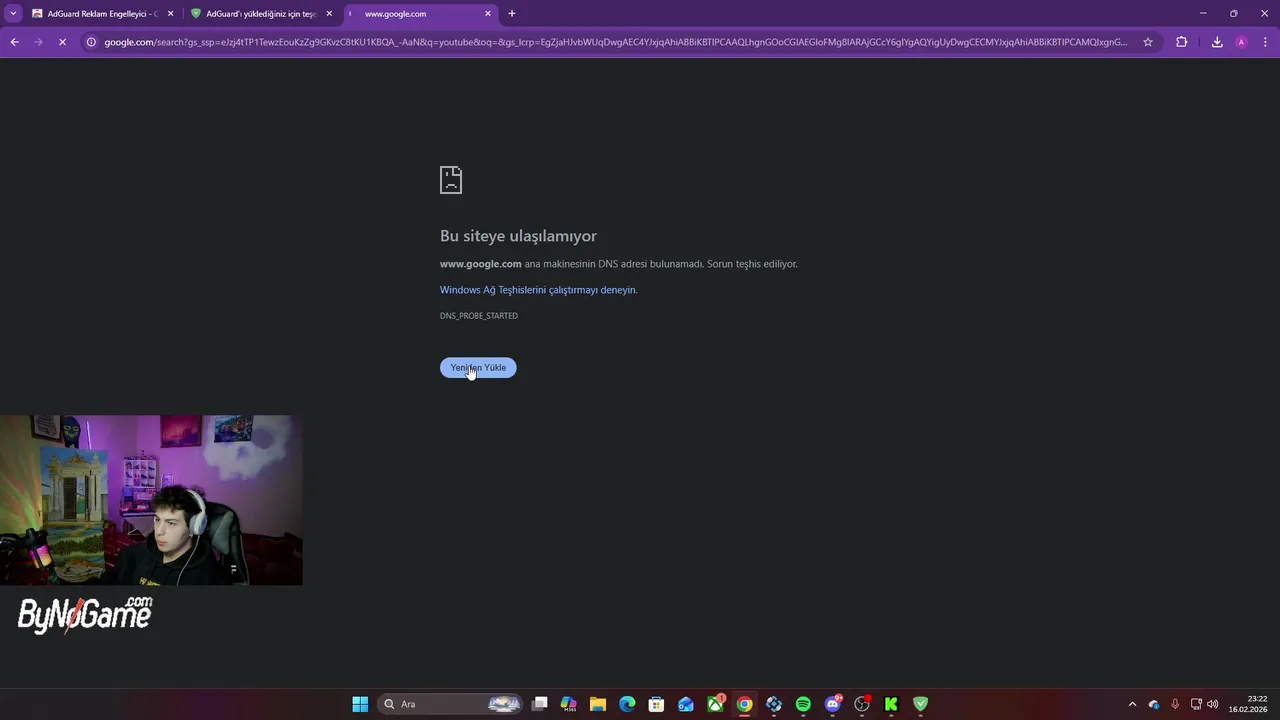Open Microsoft Store from taskbar
Image resolution: width=1280 pixels, height=720 pixels.
(x=656, y=704)
